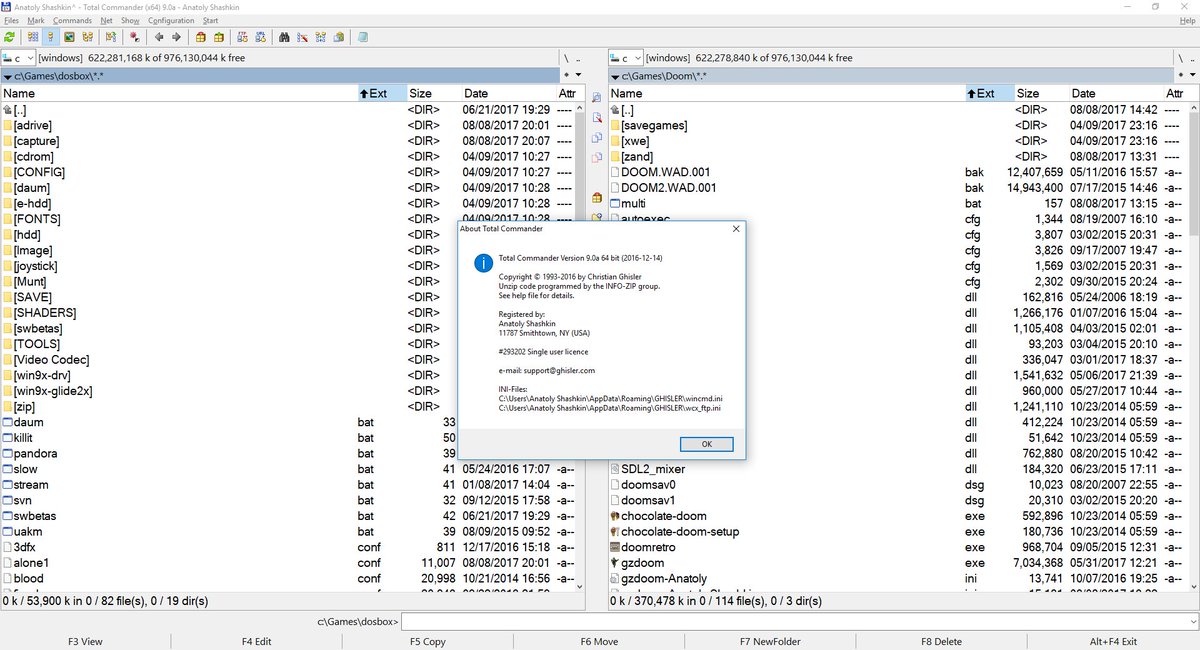This screenshot has height=650, width=1200.
Task: Click the new FTP connection icon
Action: coord(260,37)
